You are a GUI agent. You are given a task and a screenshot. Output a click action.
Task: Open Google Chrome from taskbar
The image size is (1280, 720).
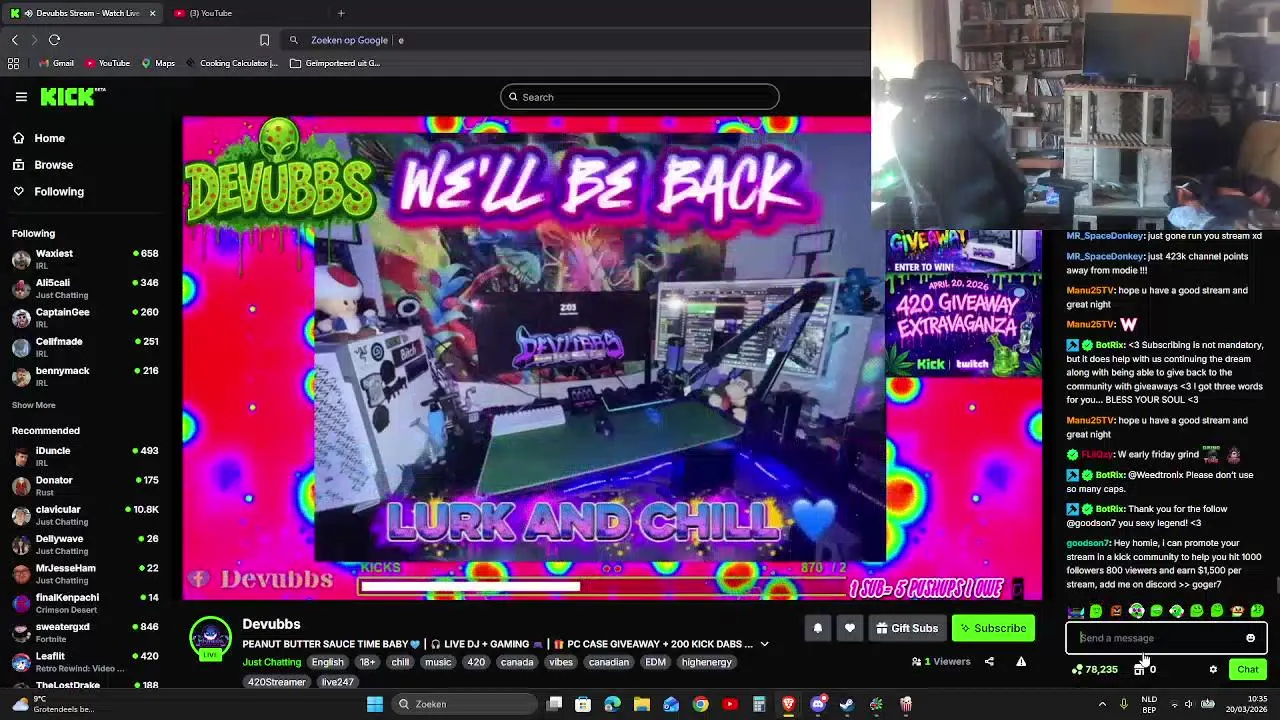[700, 704]
